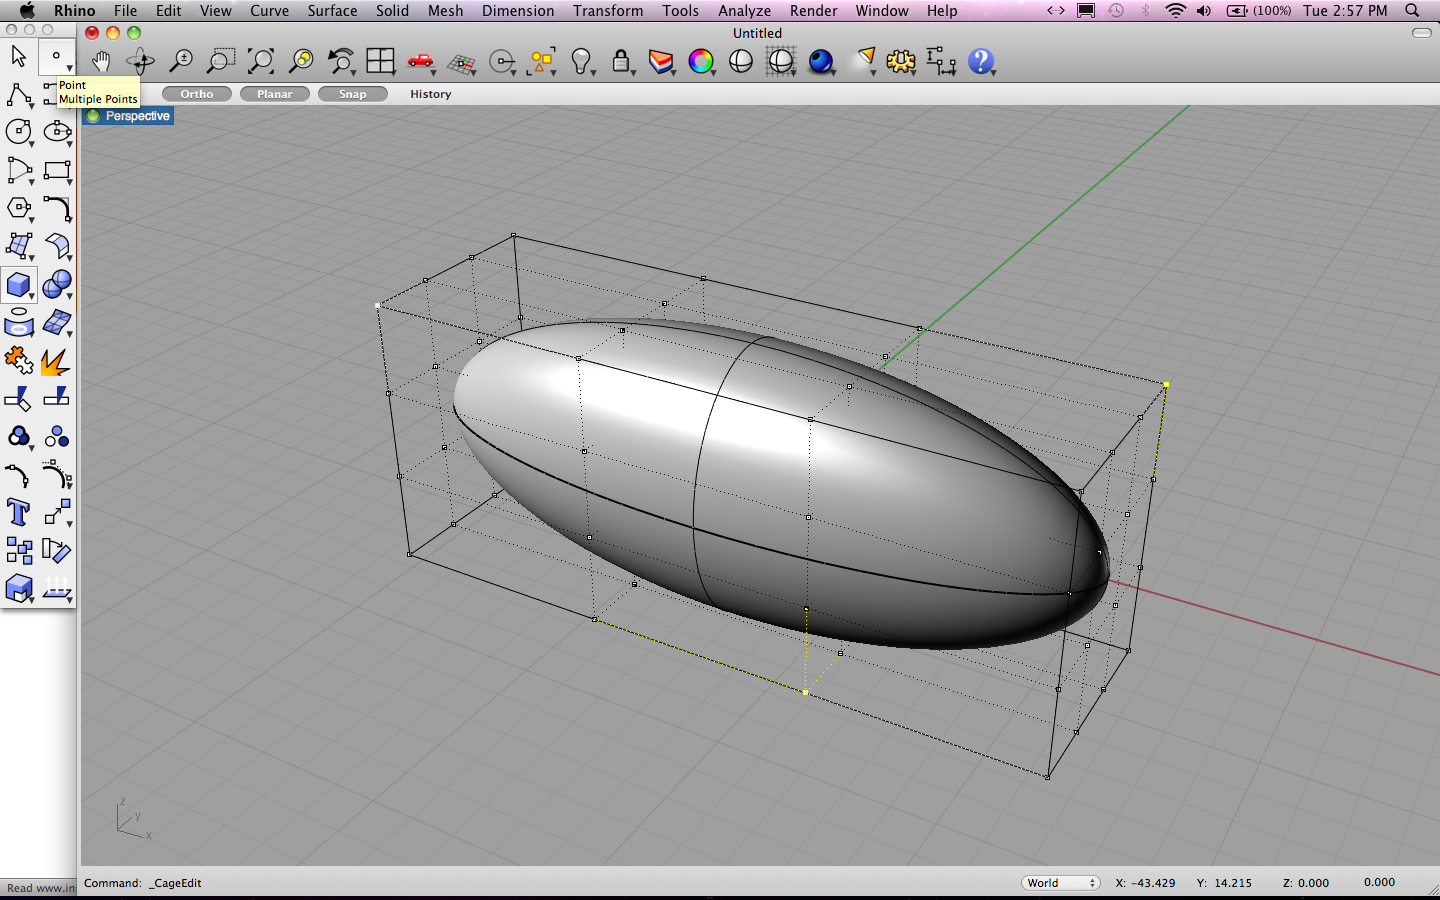Open the Wi-Fi status menu
Image resolution: width=1440 pixels, height=900 pixels.
[1176, 10]
